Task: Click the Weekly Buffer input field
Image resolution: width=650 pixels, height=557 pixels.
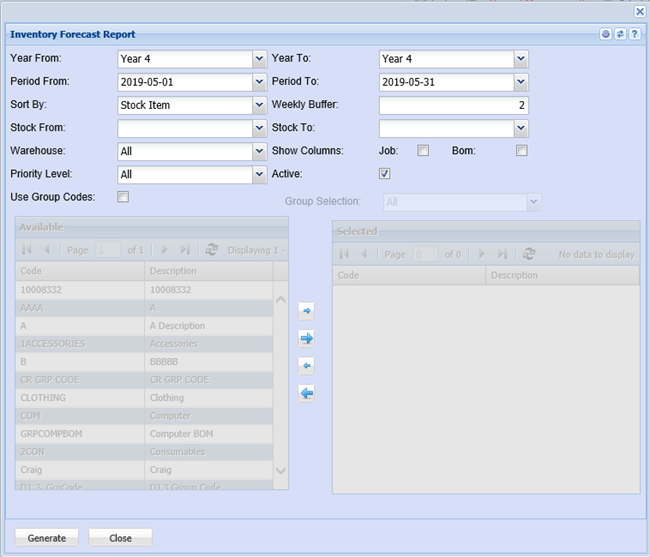Action: tap(453, 105)
